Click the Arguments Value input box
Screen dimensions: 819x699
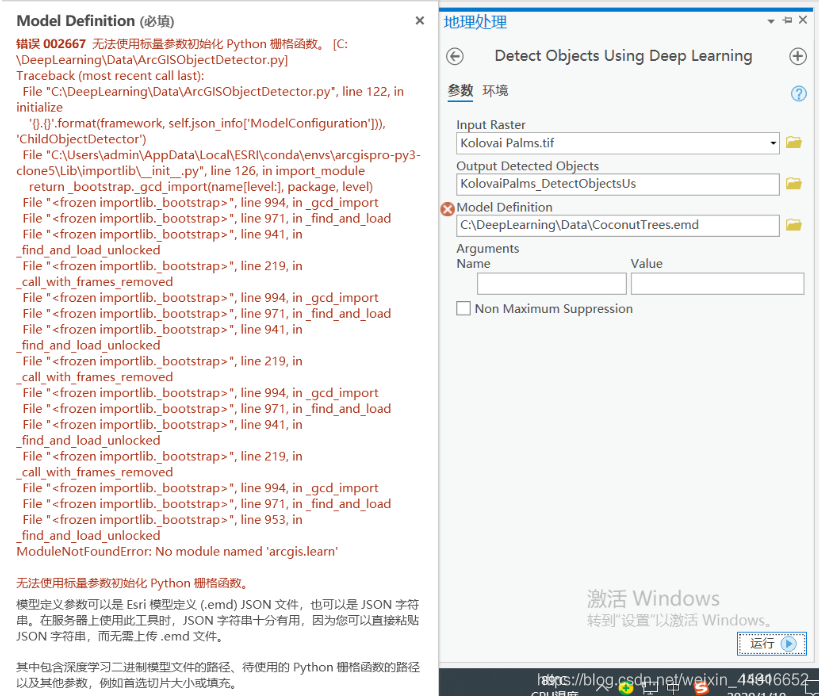click(x=717, y=284)
